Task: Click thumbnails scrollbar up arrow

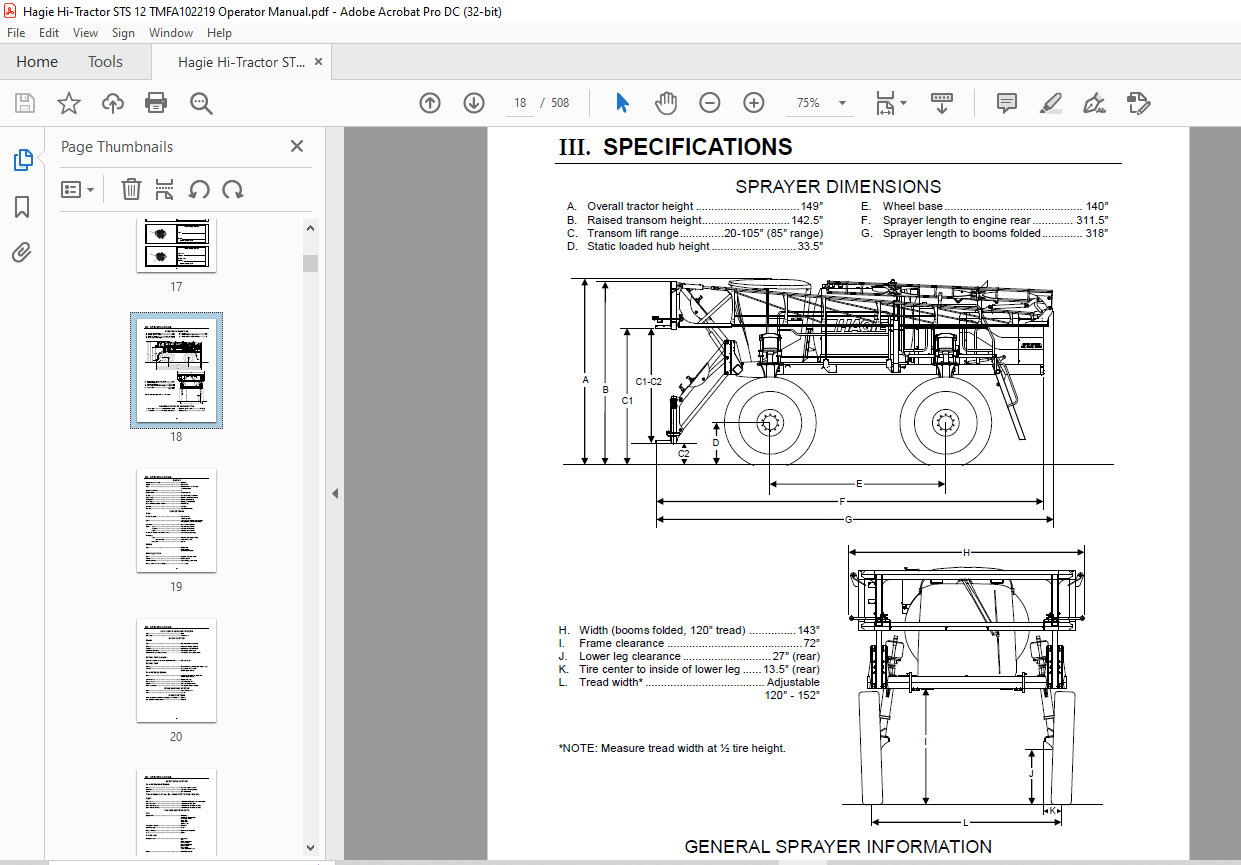Action: point(310,228)
